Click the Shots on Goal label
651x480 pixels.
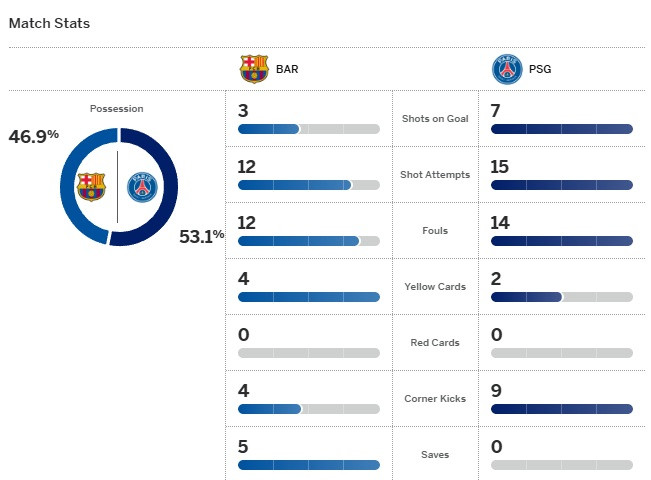[x=435, y=119]
